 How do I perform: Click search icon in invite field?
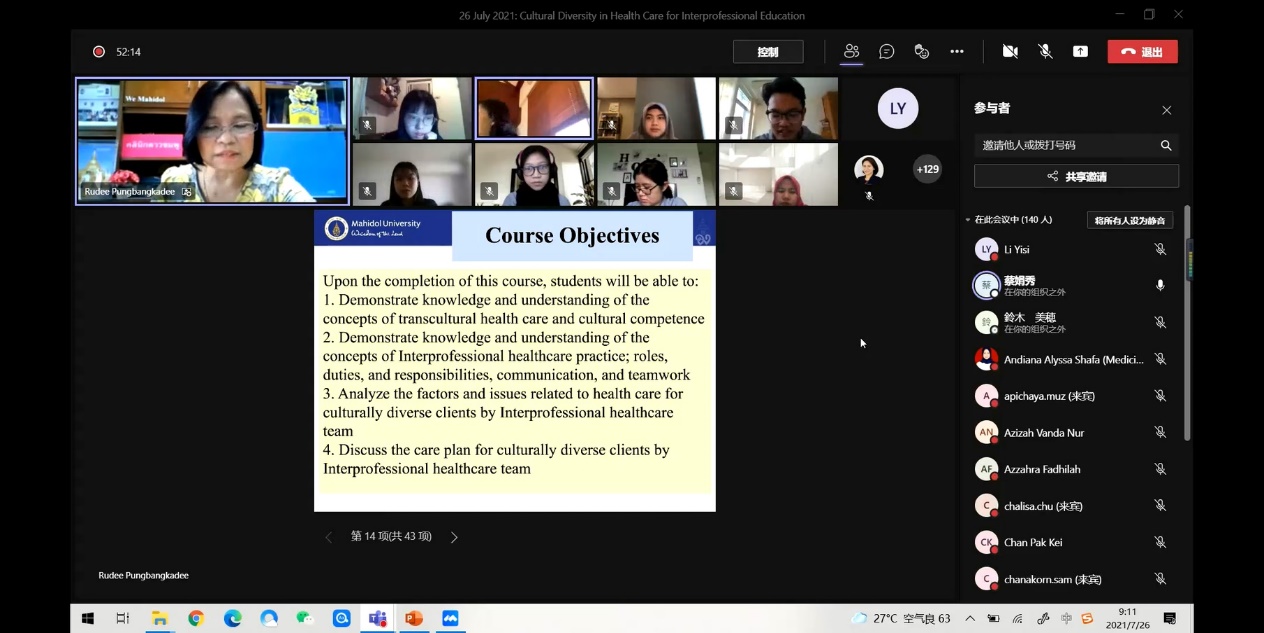coord(1165,145)
